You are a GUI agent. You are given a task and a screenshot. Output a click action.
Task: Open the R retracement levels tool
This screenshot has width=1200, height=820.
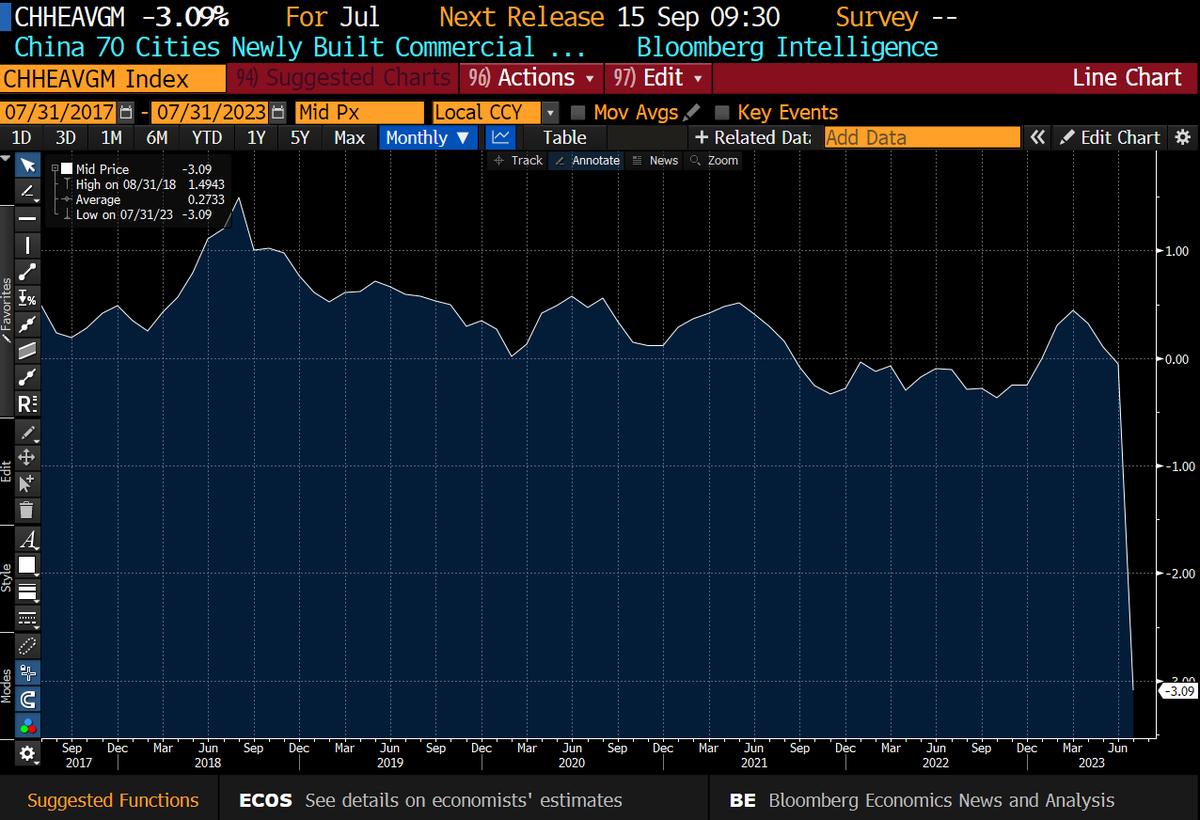pyautogui.click(x=27, y=404)
